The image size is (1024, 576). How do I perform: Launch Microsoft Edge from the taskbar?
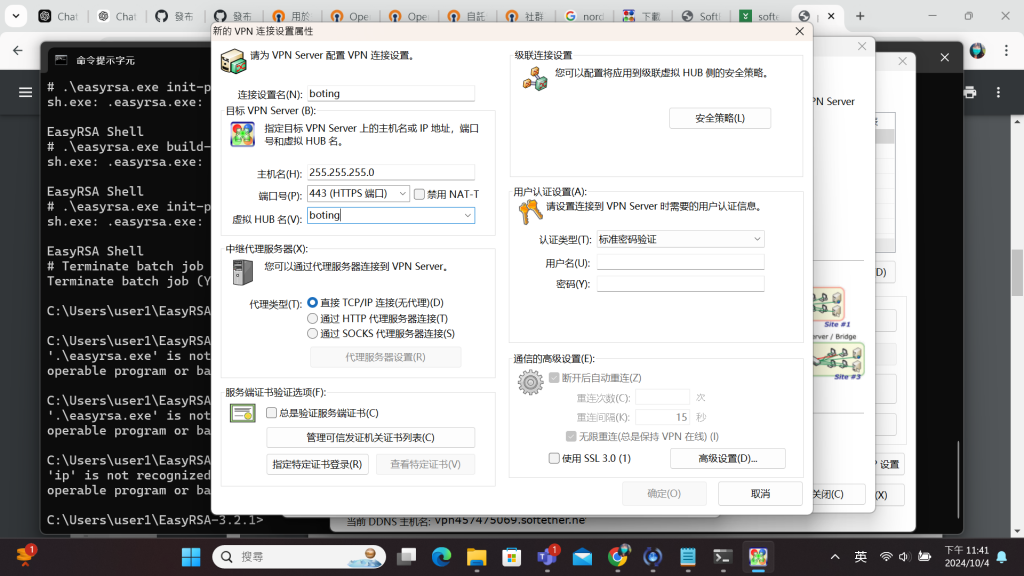click(441, 557)
